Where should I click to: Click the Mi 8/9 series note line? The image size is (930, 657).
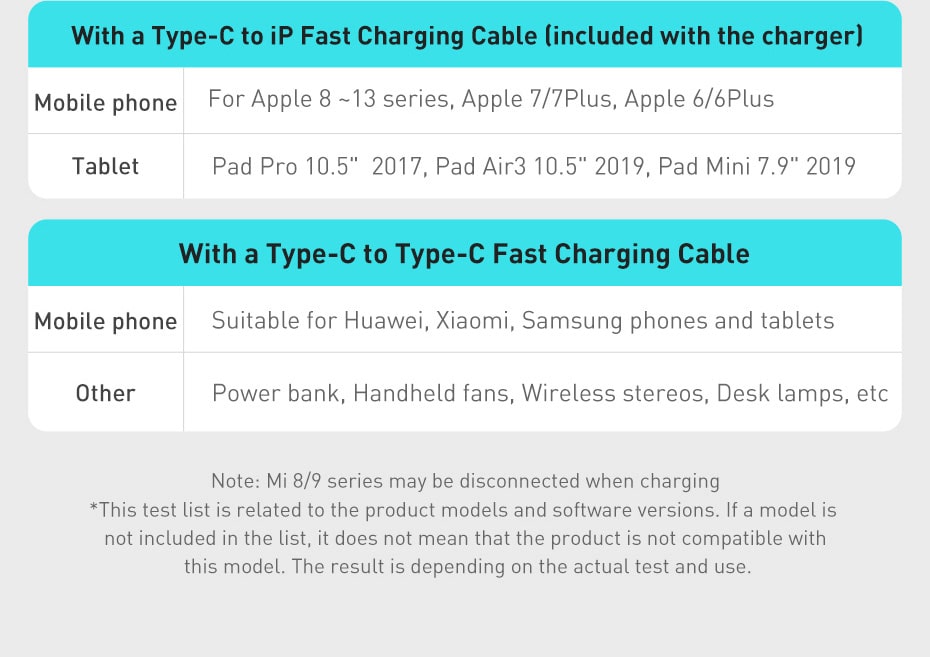click(x=465, y=481)
